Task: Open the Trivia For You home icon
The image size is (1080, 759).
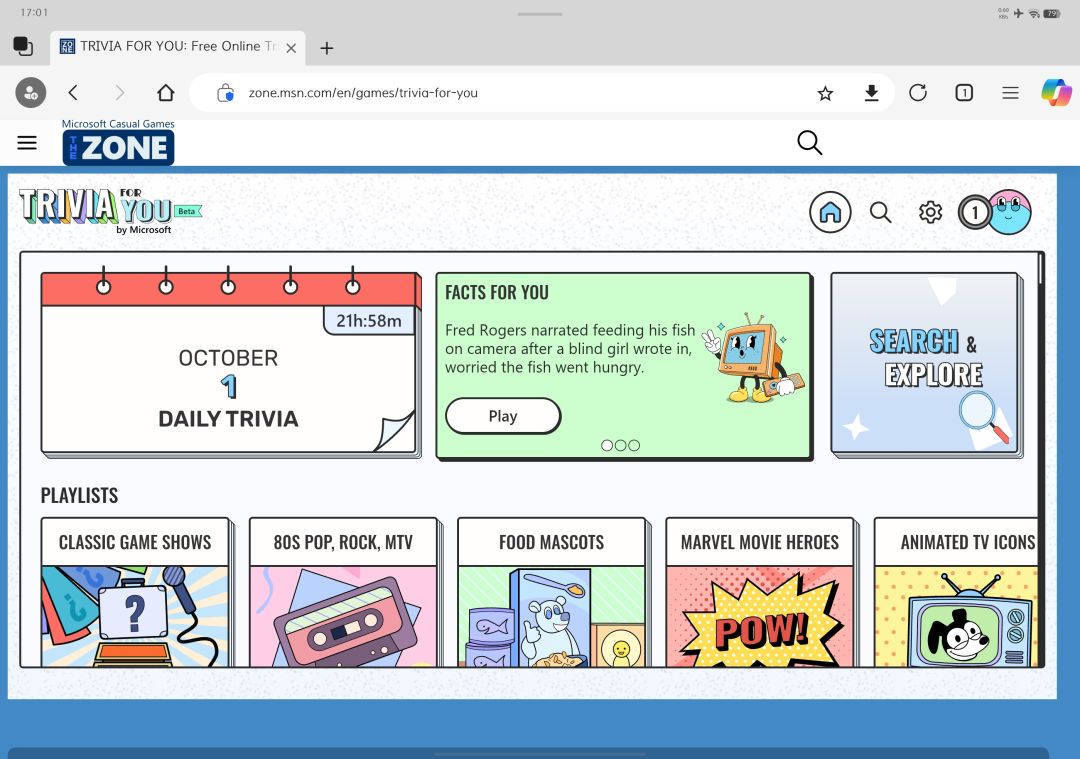Action: click(830, 212)
